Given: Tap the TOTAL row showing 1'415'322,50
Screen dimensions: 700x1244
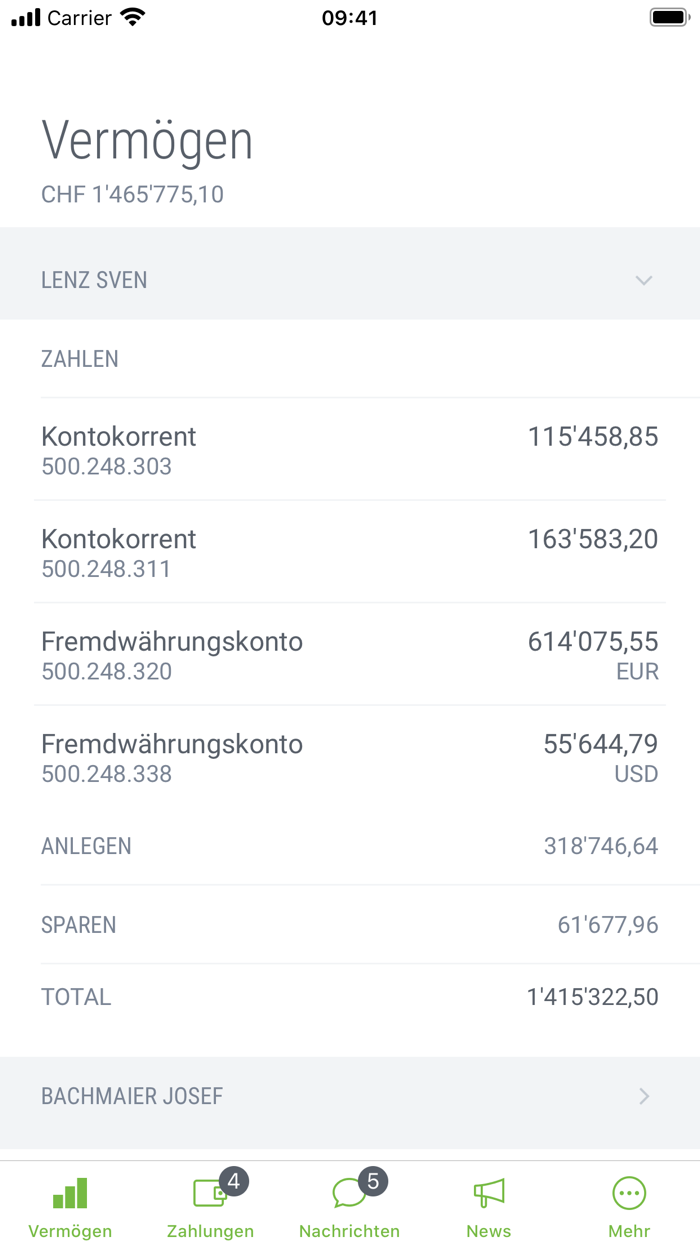Looking at the screenshot, I should coord(350,996).
